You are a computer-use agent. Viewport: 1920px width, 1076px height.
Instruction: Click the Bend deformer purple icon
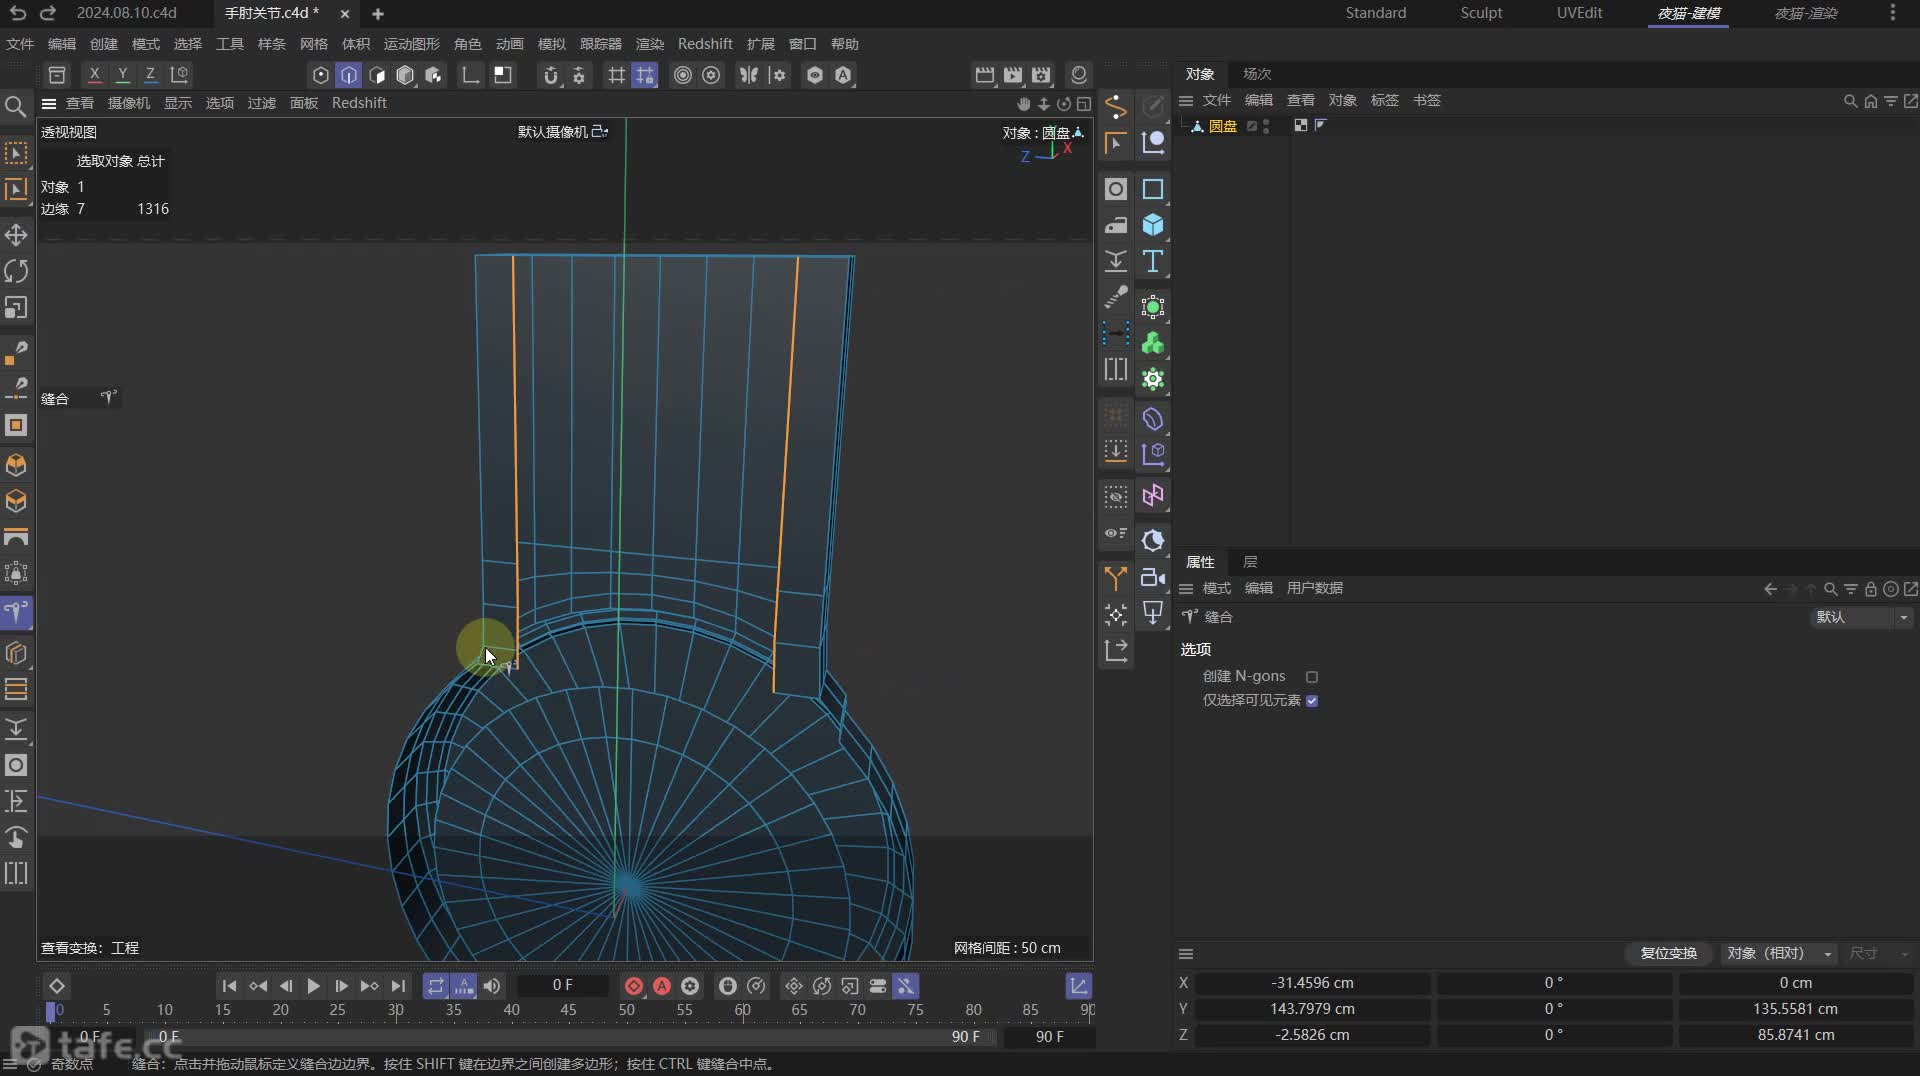pyautogui.click(x=1153, y=419)
